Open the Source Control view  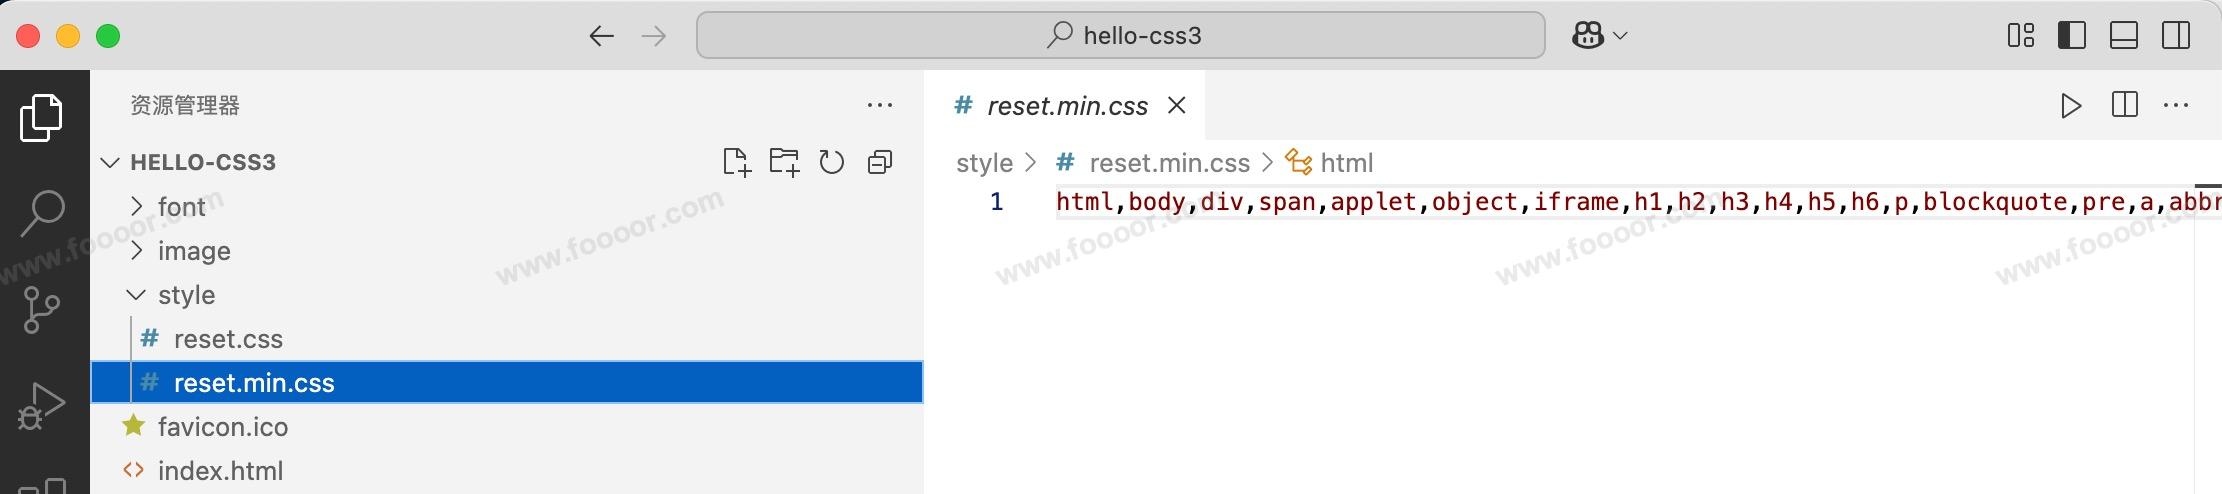click(42, 309)
